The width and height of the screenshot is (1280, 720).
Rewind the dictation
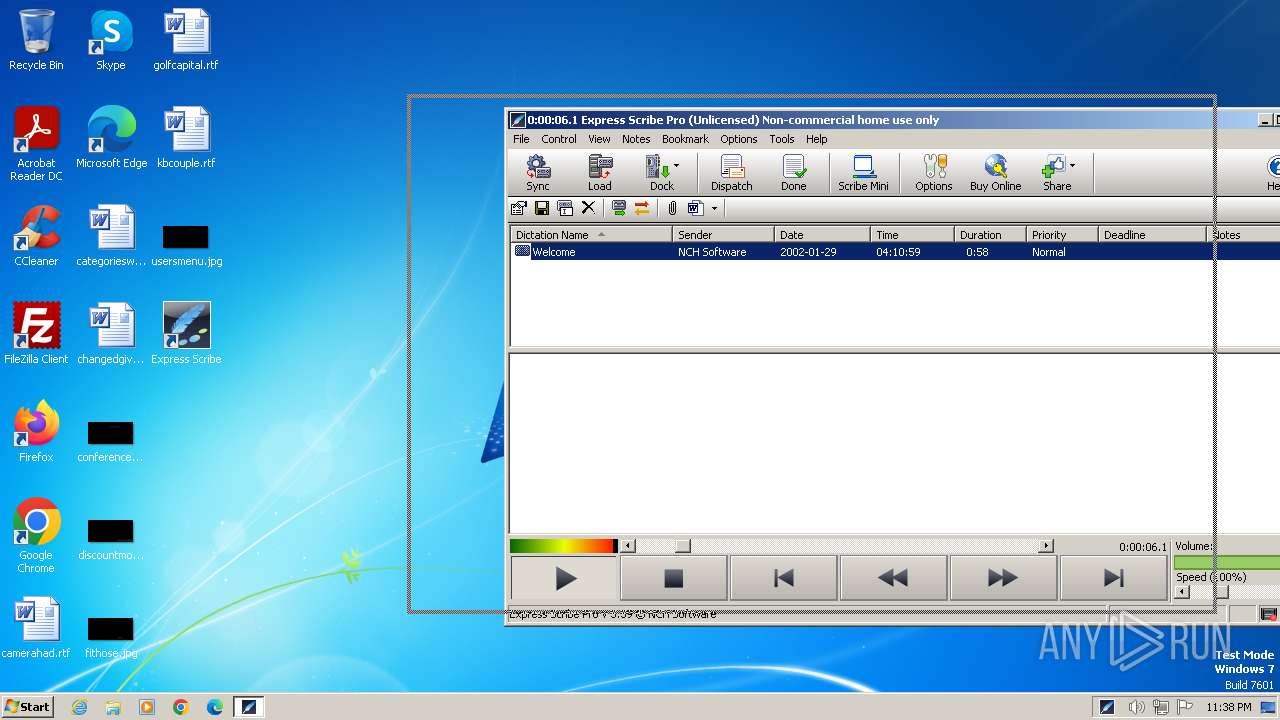tap(893, 578)
